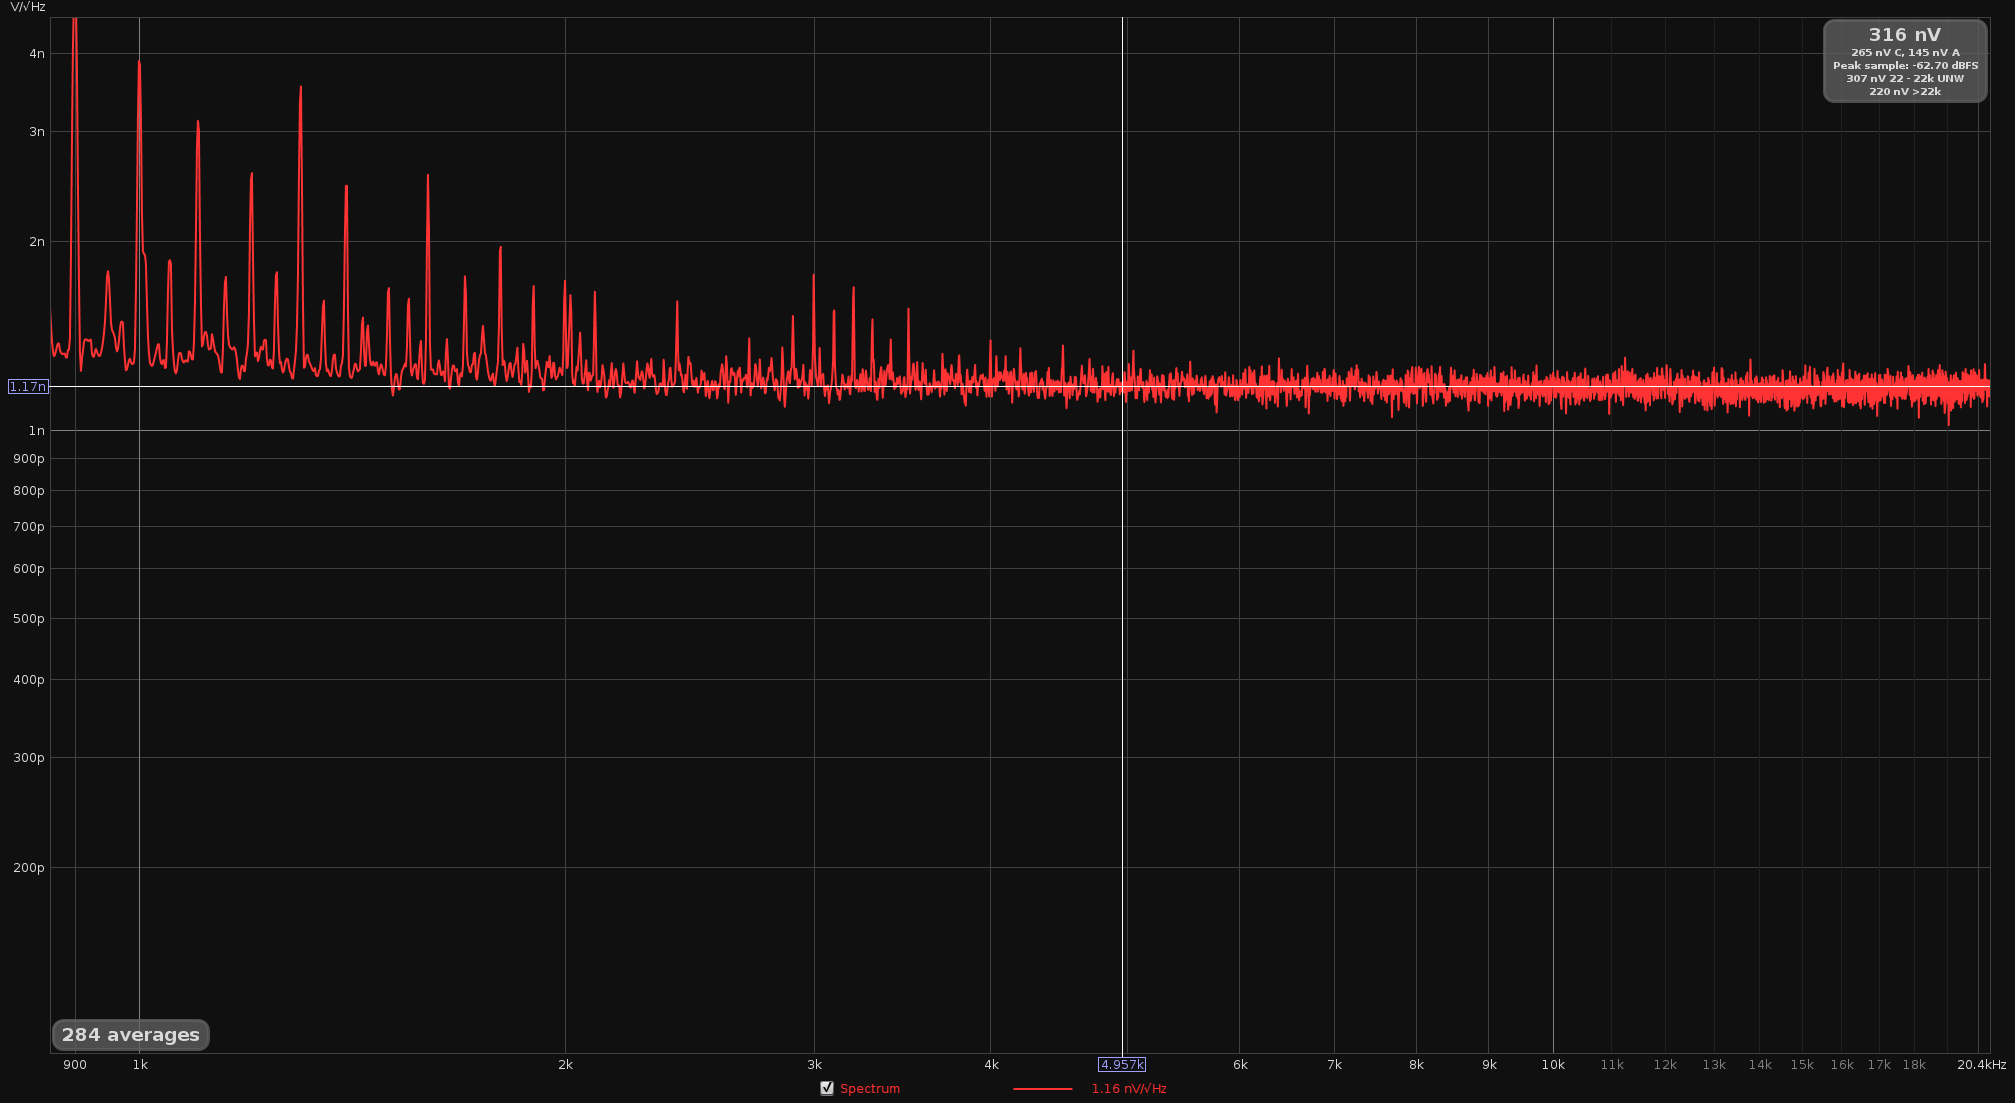Click the 1.16 nV/√Hz legend value
Image resolution: width=2015 pixels, height=1103 pixels.
pyautogui.click(x=1129, y=1089)
